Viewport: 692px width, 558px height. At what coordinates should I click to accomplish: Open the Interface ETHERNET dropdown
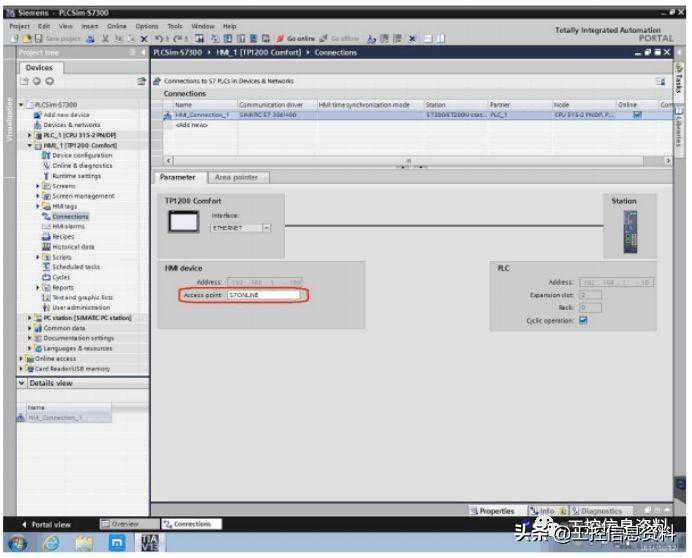(267, 227)
